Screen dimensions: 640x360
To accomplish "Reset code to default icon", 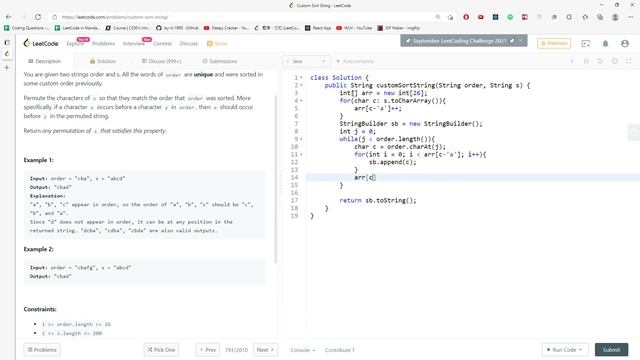I will [600, 61].
